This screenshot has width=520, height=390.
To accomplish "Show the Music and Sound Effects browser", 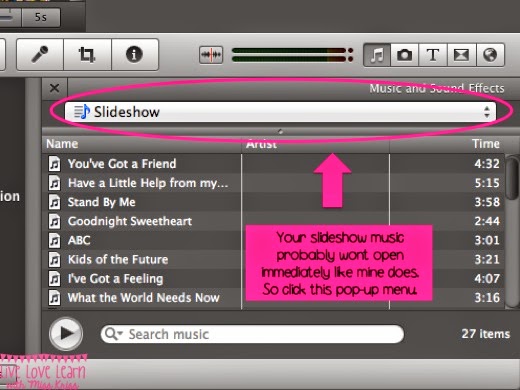I will pos(377,55).
